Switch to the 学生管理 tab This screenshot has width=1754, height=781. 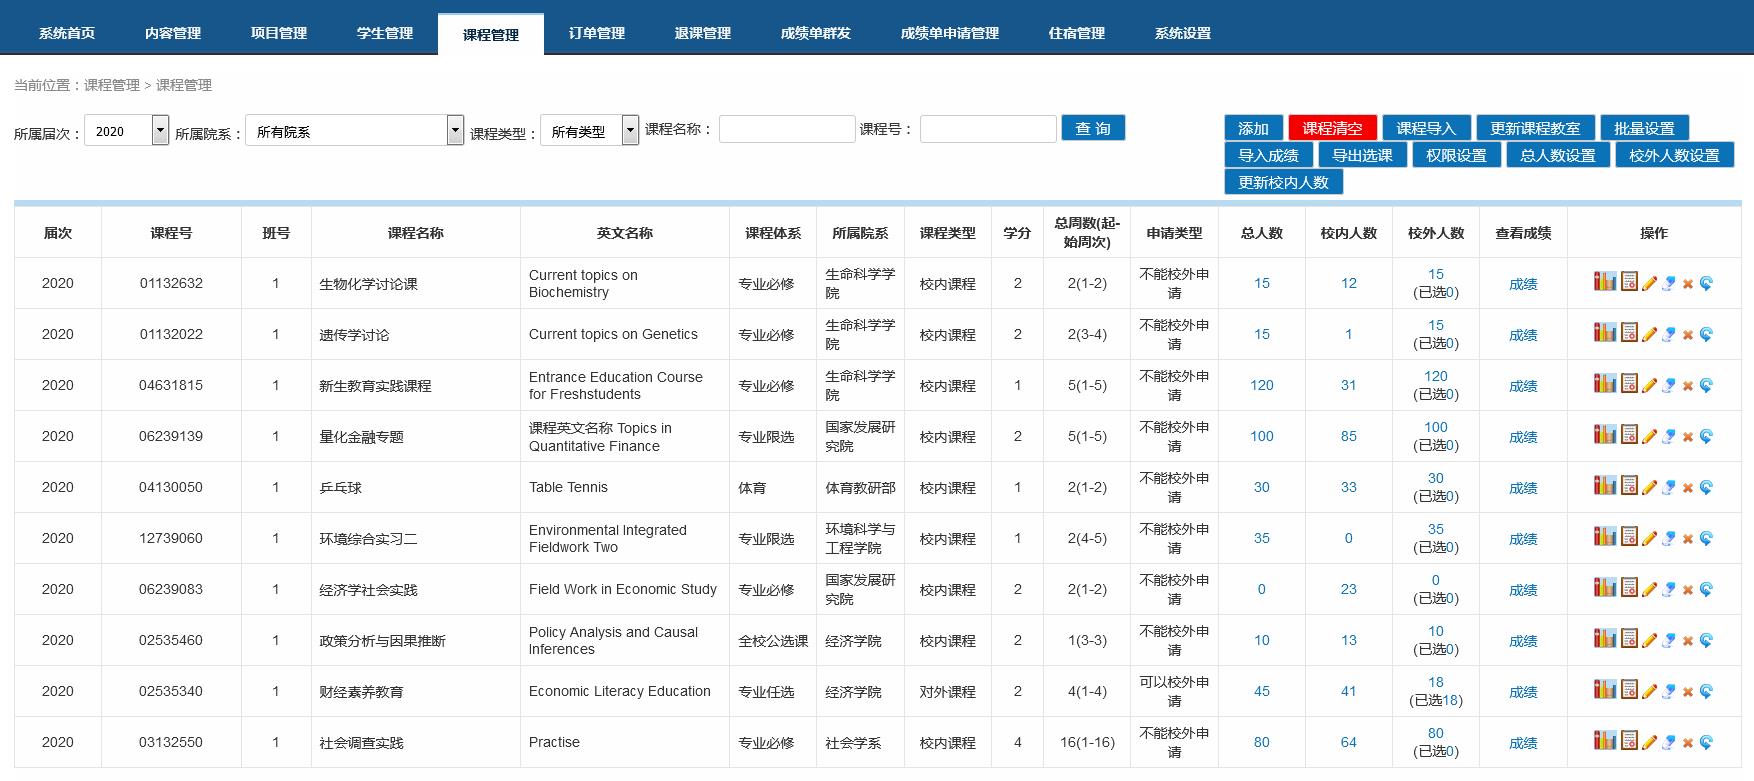[384, 33]
